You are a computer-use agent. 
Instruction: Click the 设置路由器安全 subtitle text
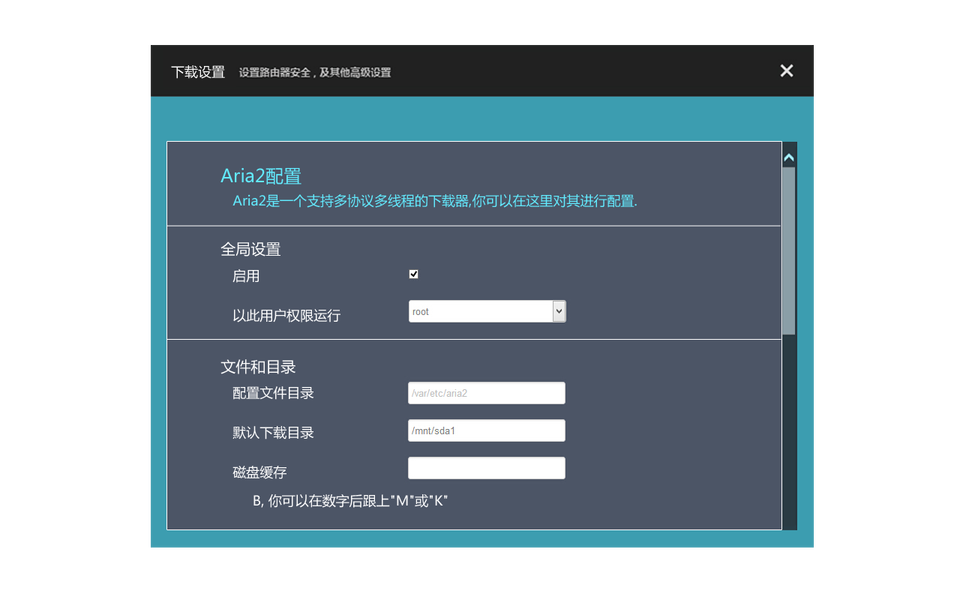click(315, 73)
